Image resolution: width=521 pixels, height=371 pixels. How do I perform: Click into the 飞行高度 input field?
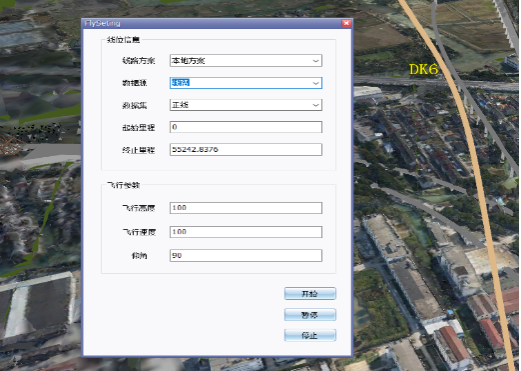tap(246, 208)
